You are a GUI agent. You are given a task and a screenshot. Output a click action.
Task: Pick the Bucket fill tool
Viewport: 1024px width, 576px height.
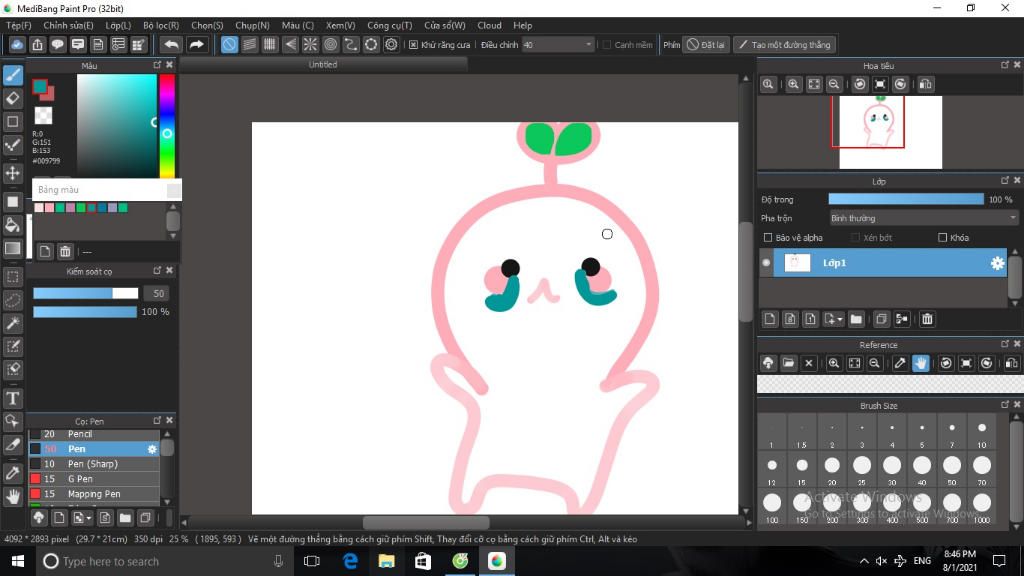click(x=12, y=225)
